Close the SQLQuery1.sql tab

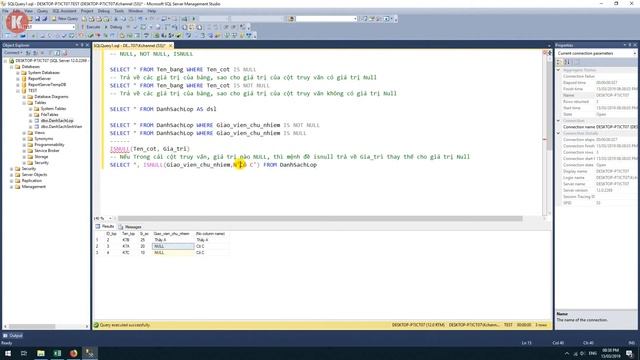pos(171,46)
